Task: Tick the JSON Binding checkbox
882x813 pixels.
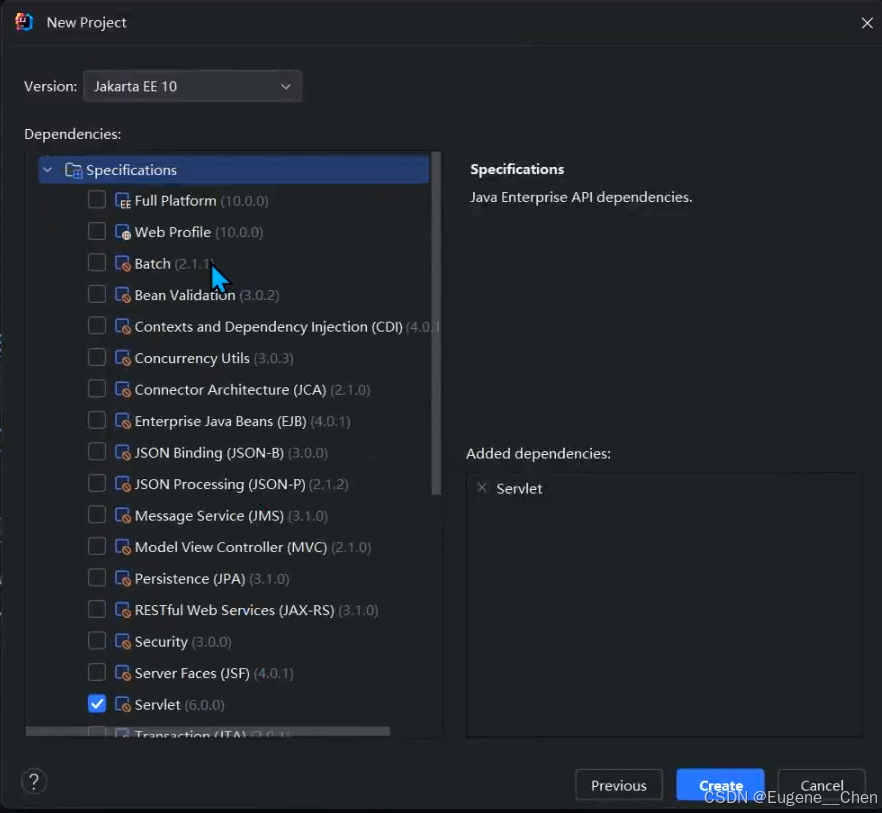Action: coord(97,452)
